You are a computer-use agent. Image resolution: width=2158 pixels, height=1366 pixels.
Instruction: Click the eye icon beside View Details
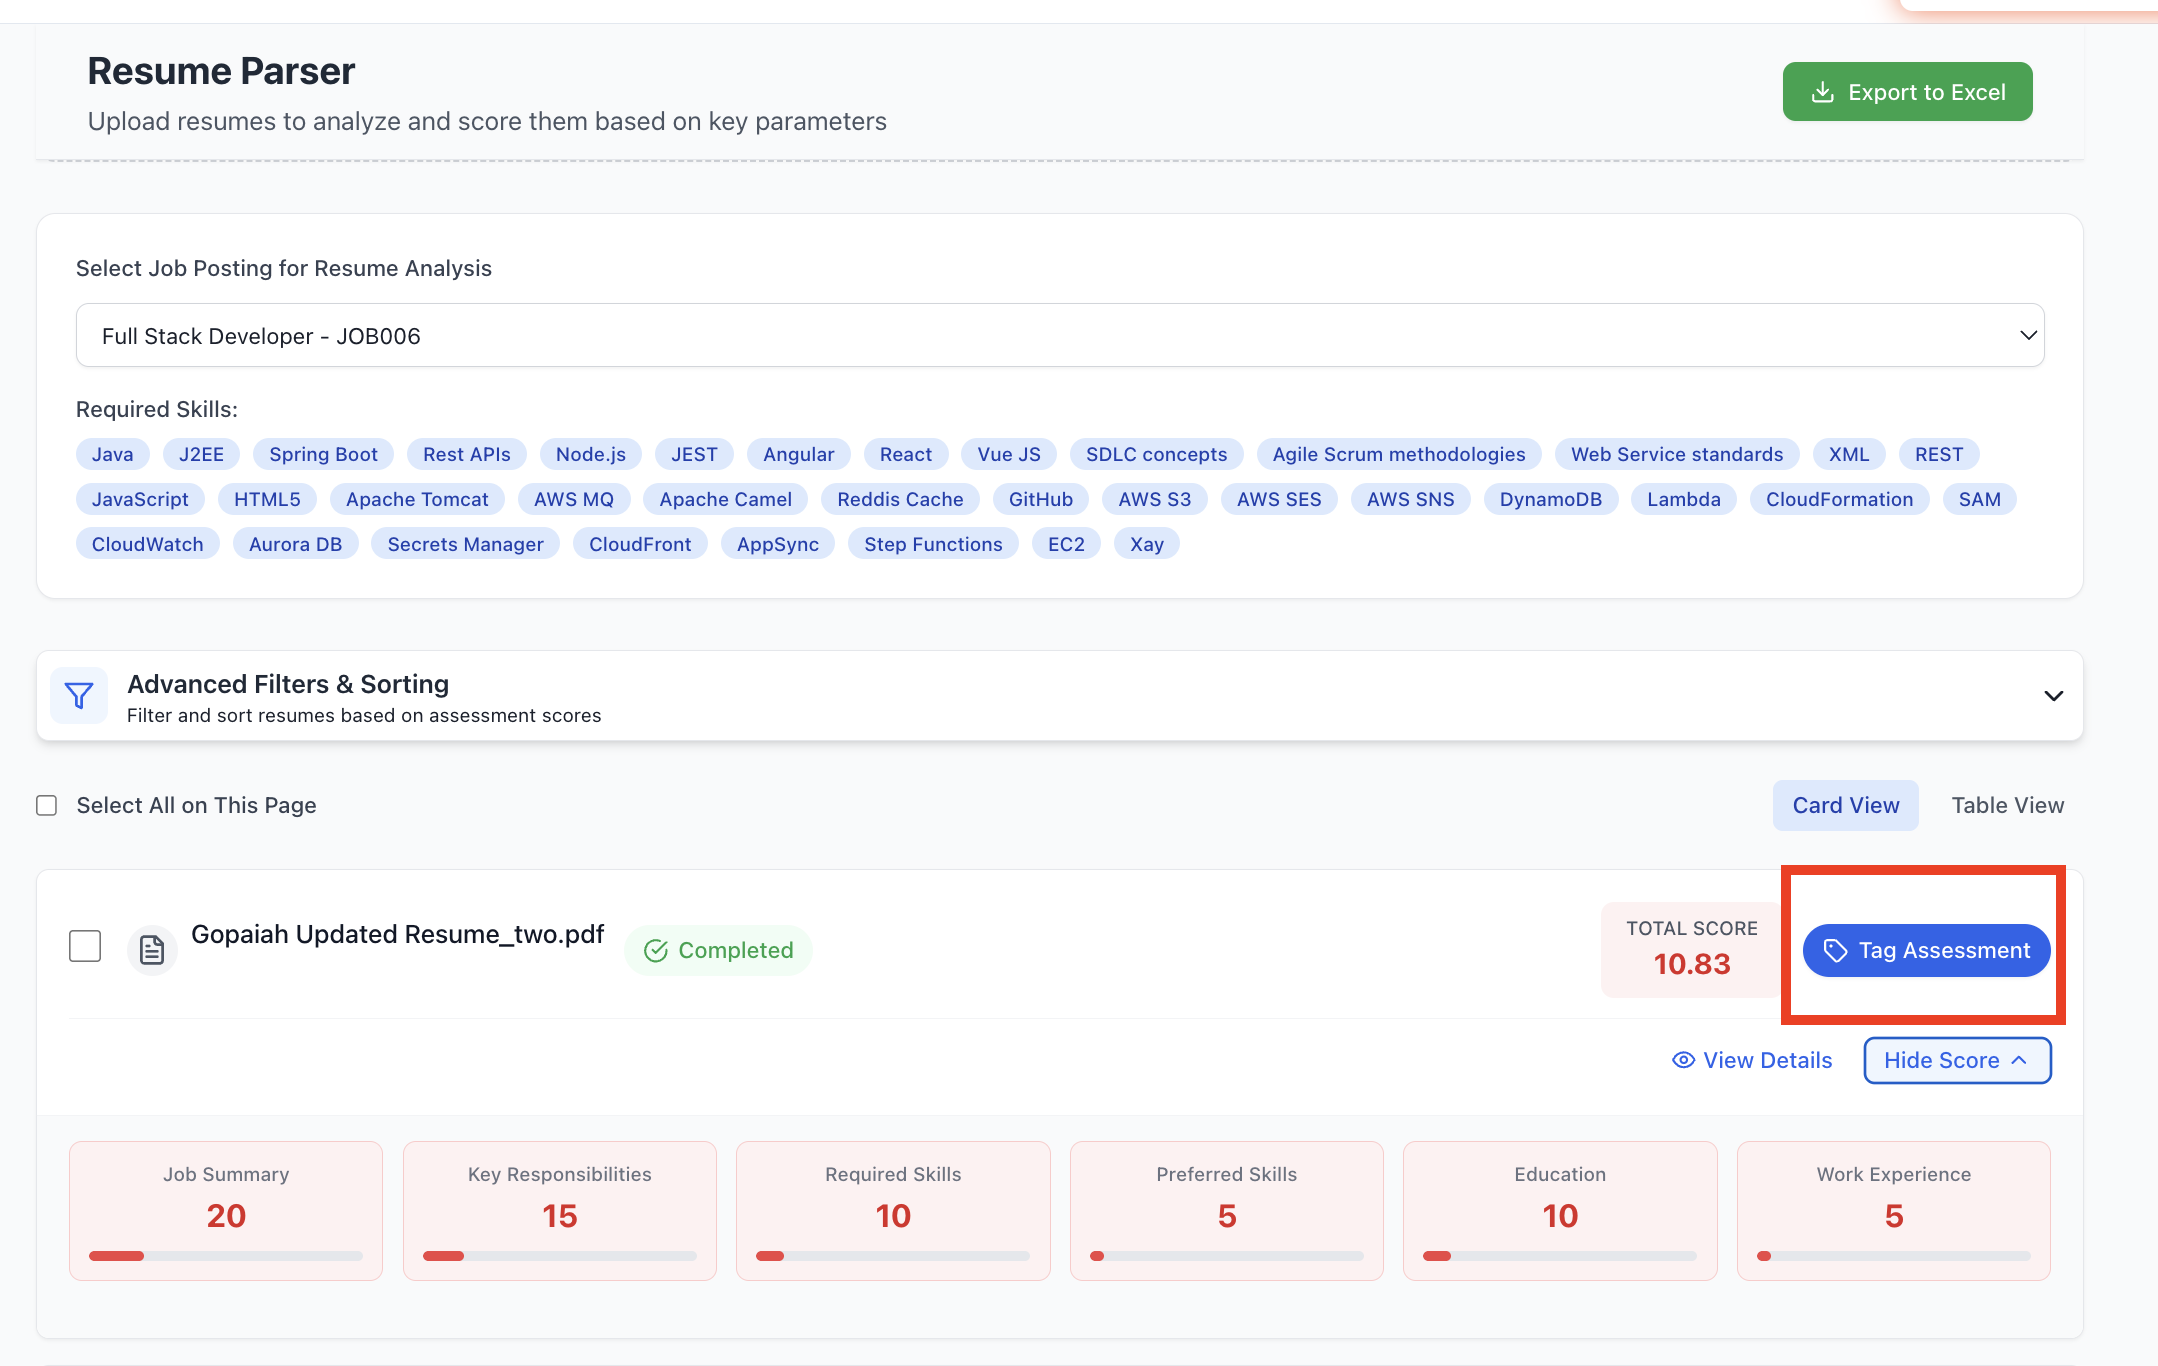tap(1683, 1060)
